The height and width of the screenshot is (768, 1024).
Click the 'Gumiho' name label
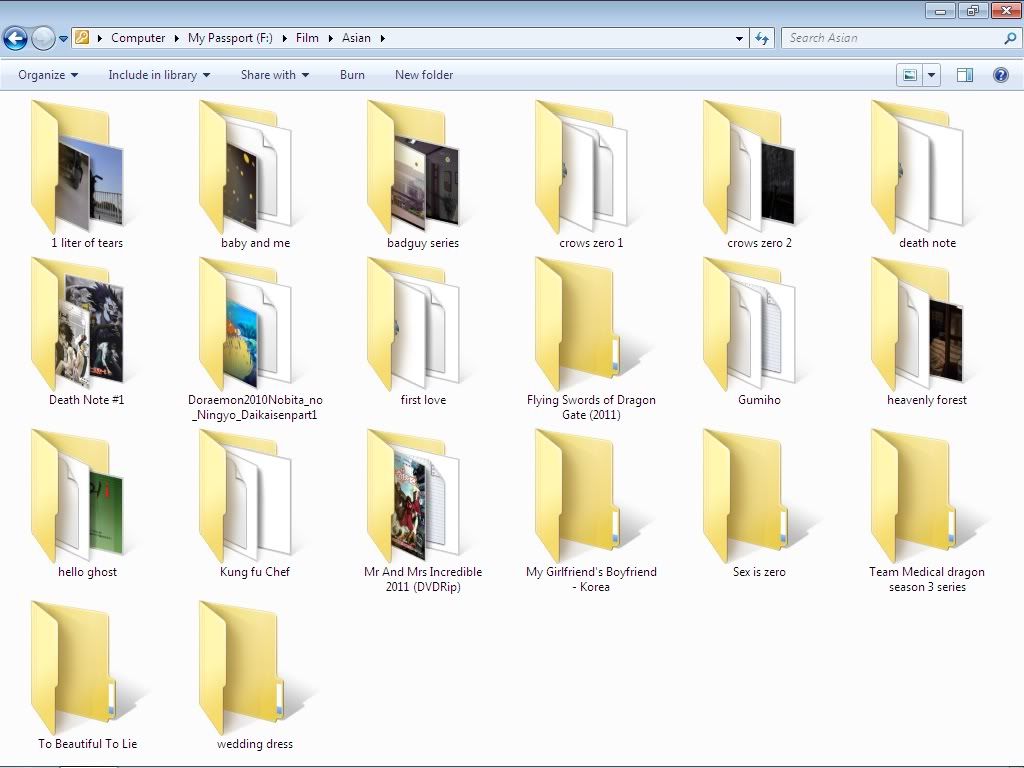click(759, 400)
